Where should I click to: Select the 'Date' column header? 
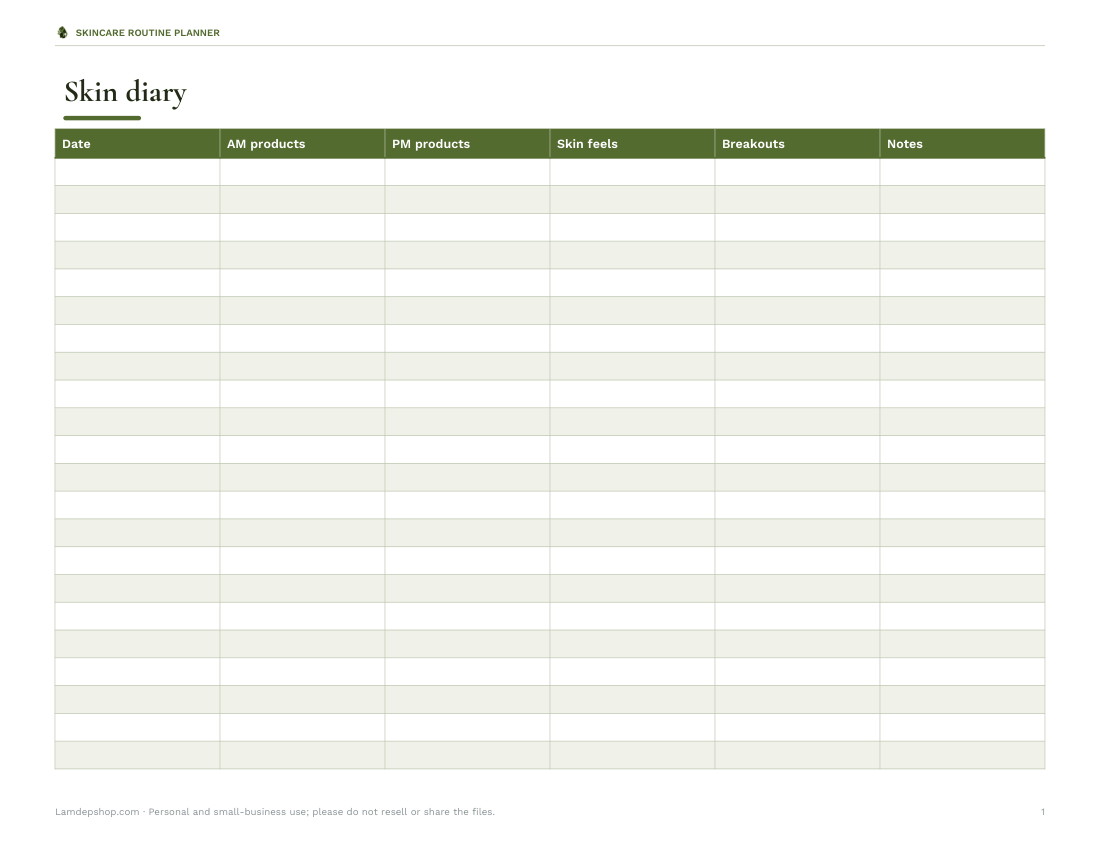pos(138,144)
